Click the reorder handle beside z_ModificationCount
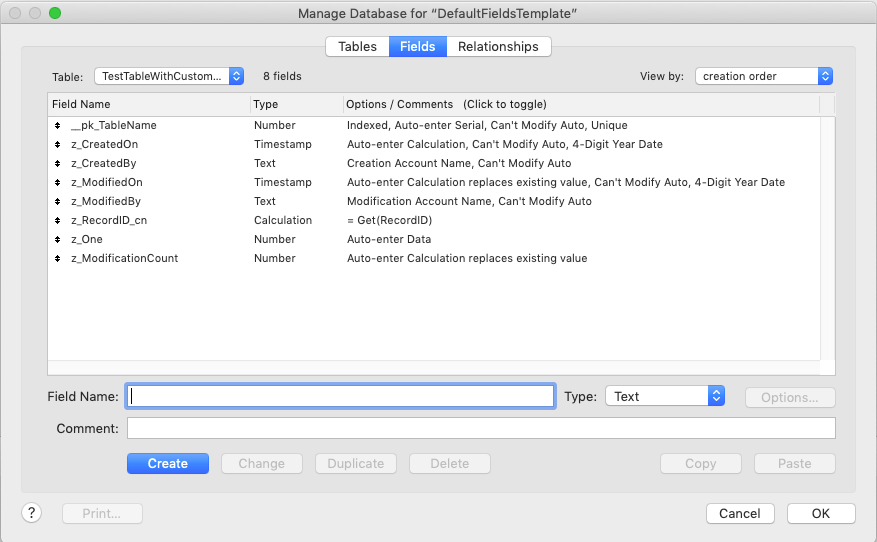This screenshot has width=877, height=542. tap(58, 259)
